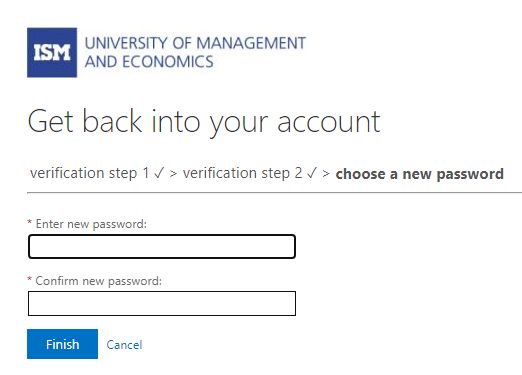
Task: Click the checkmark after verification step 2
Action: [x=312, y=173]
